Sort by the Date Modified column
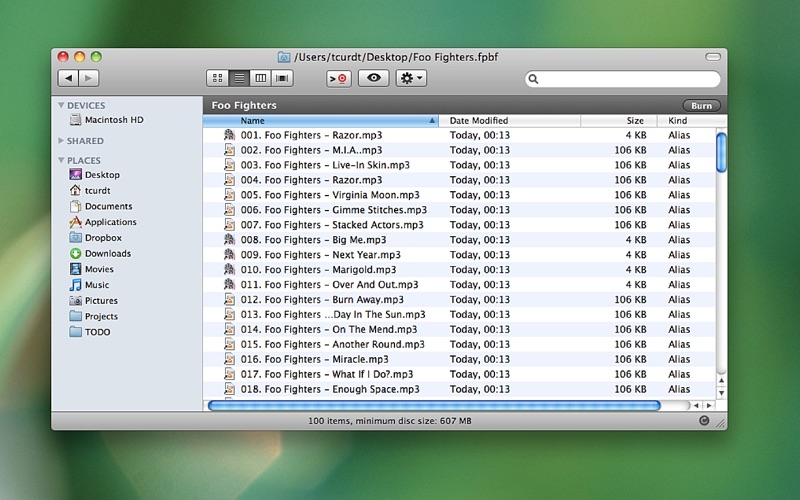Viewport: 800px width, 500px height. [x=509, y=121]
